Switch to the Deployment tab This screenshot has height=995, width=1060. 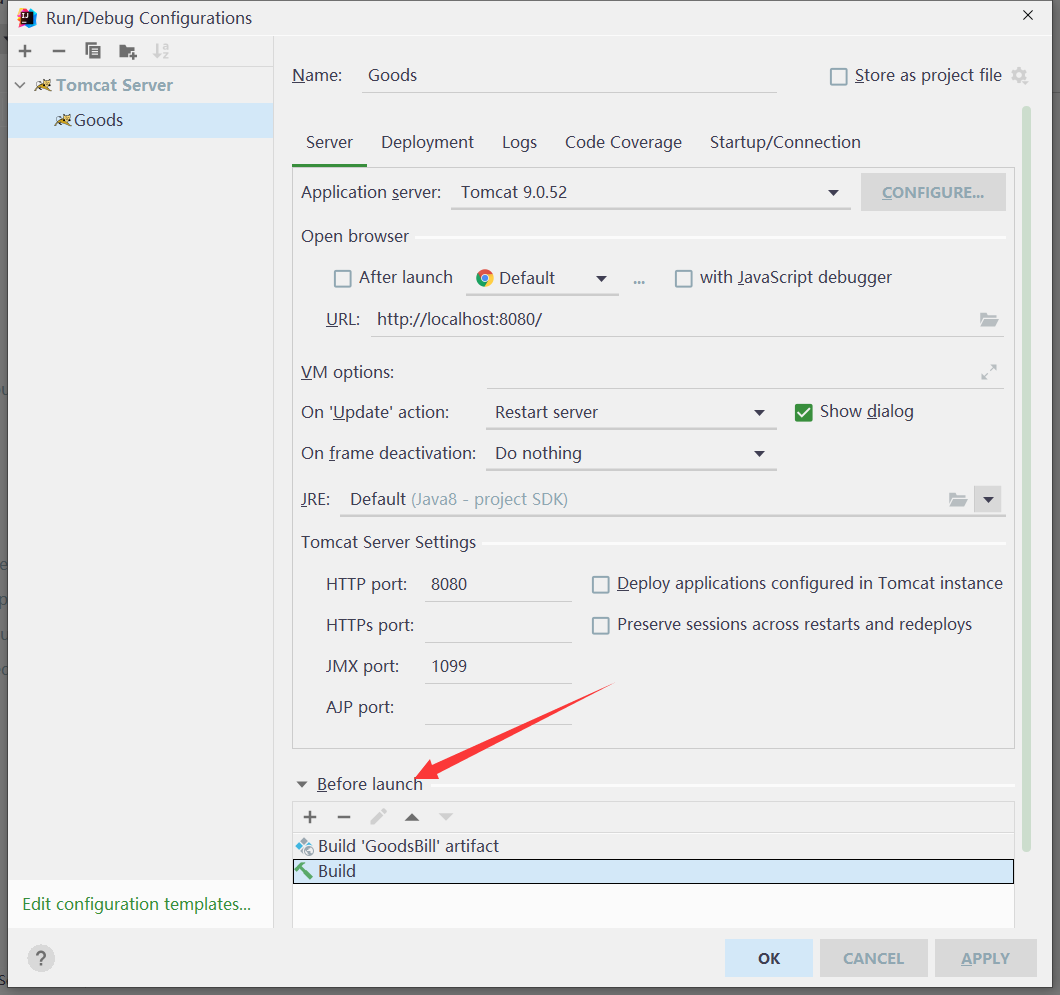coord(427,143)
